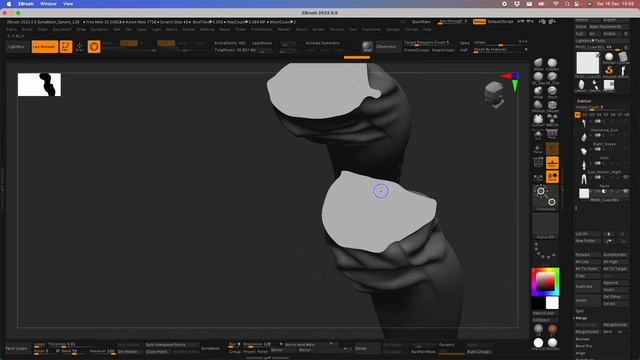This screenshot has height=360, width=640.
Task: Open the Apple menu
Action: click(9, 4)
